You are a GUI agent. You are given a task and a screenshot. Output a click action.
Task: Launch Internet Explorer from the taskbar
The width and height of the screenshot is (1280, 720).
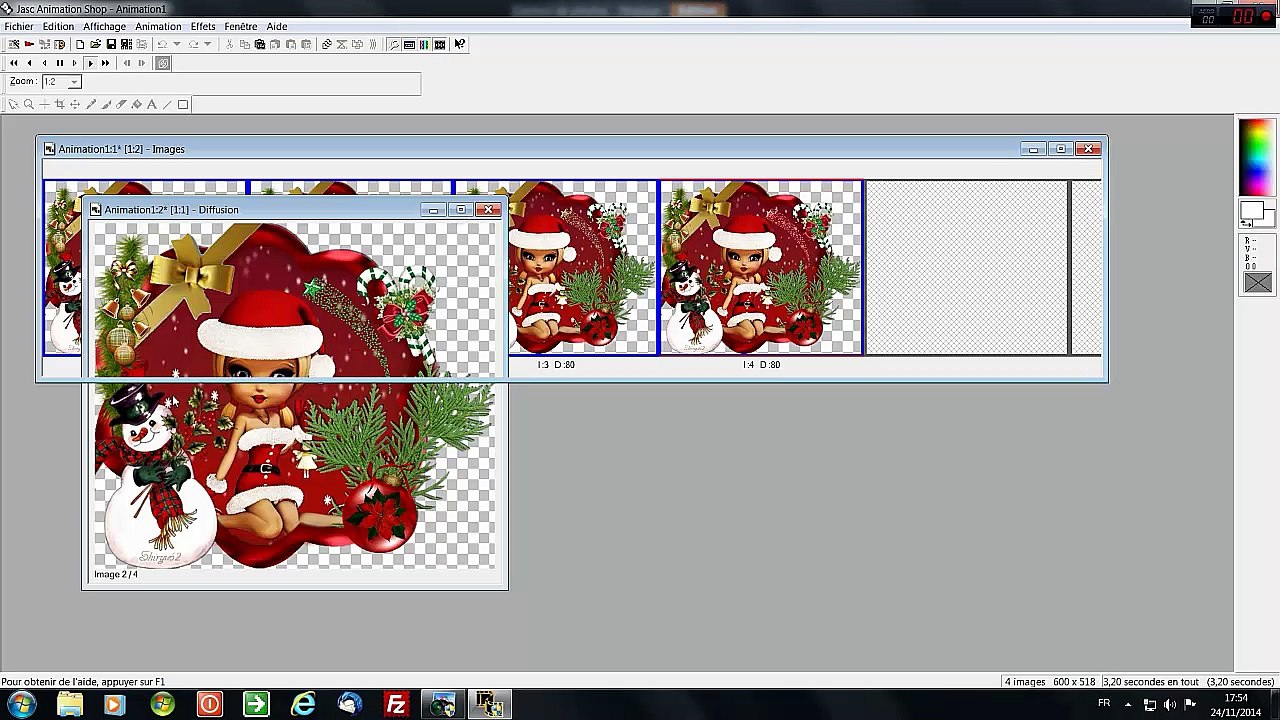pyautogui.click(x=303, y=704)
